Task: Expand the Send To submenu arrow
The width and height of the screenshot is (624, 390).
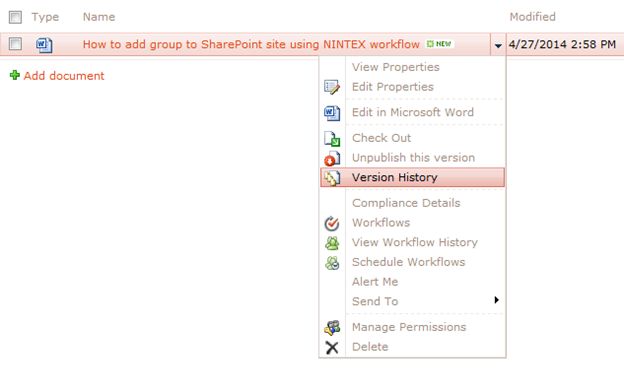Action: pyautogui.click(x=496, y=300)
